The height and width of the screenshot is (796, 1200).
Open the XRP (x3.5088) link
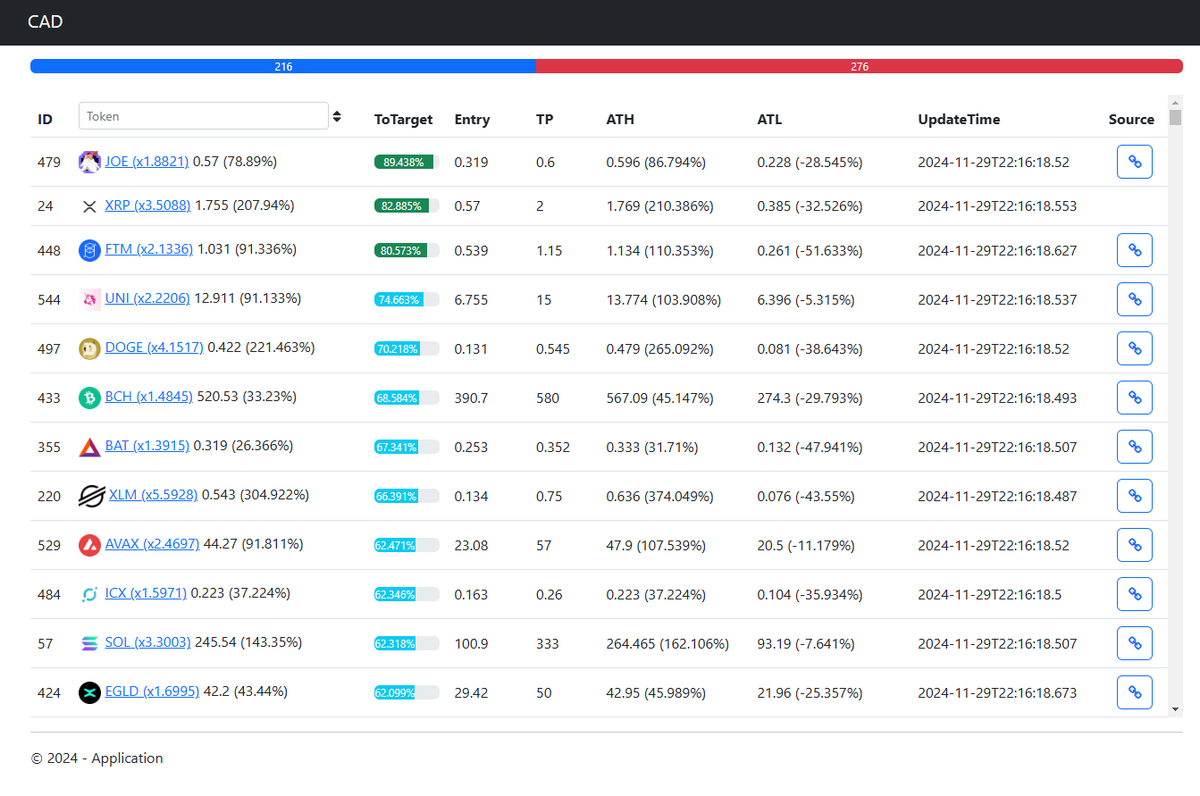148,205
